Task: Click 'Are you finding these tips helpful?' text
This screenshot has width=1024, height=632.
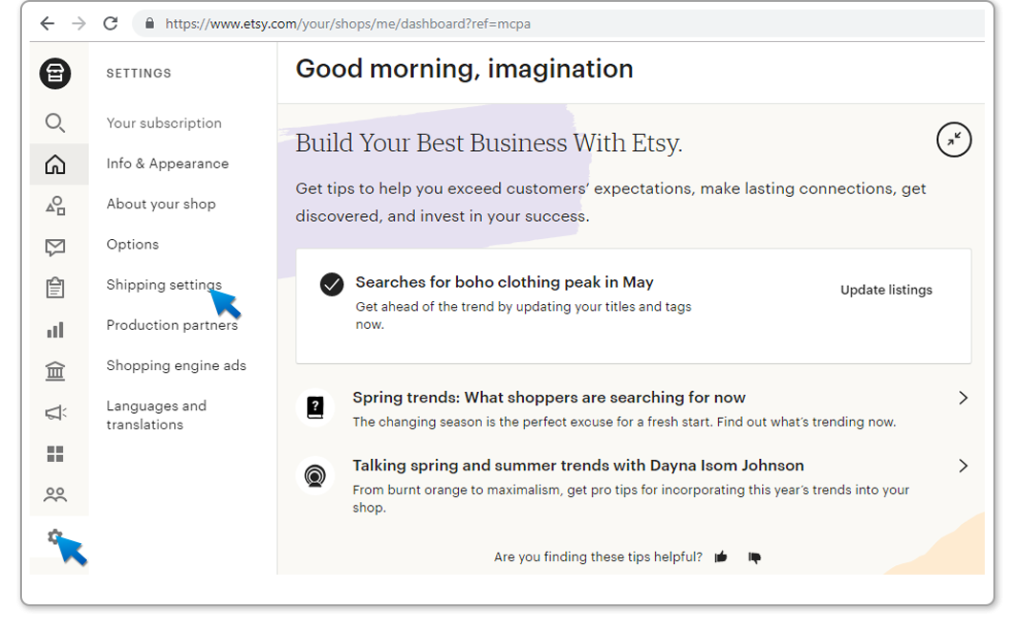Action: pyautogui.click(x=598, y=557)
